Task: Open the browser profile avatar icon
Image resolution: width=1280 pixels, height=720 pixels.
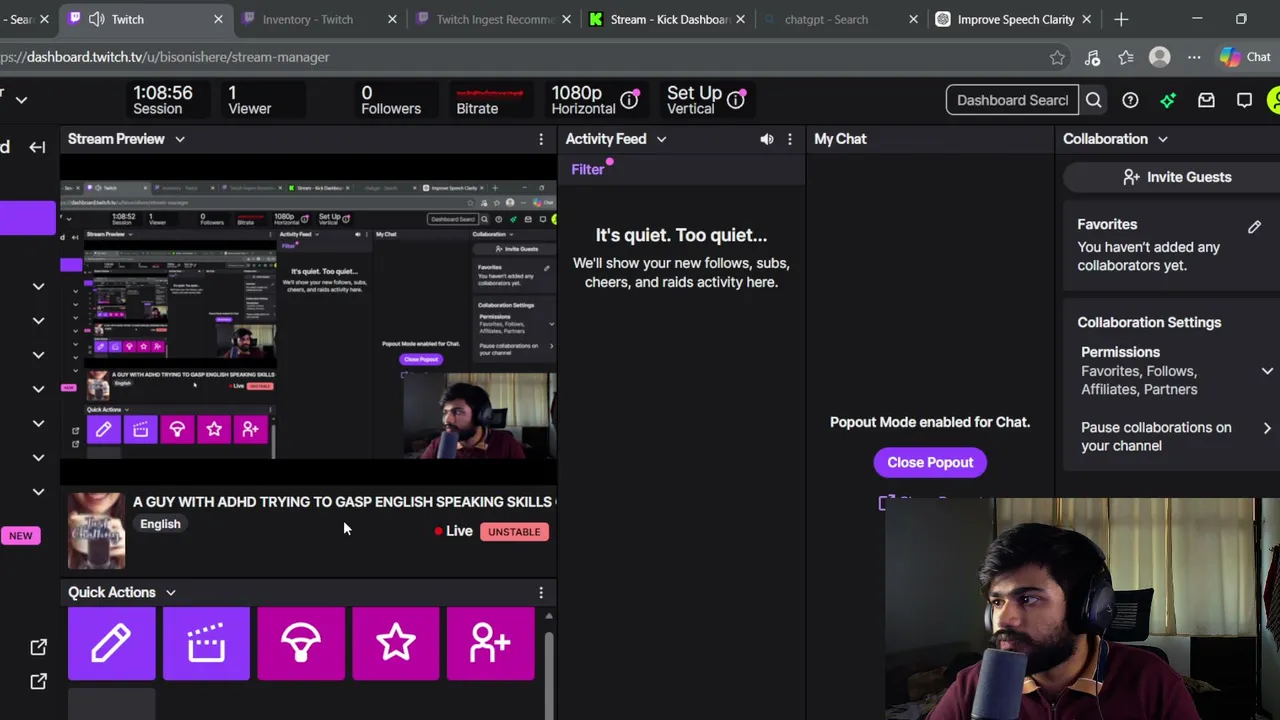Action: (1160, 58)
